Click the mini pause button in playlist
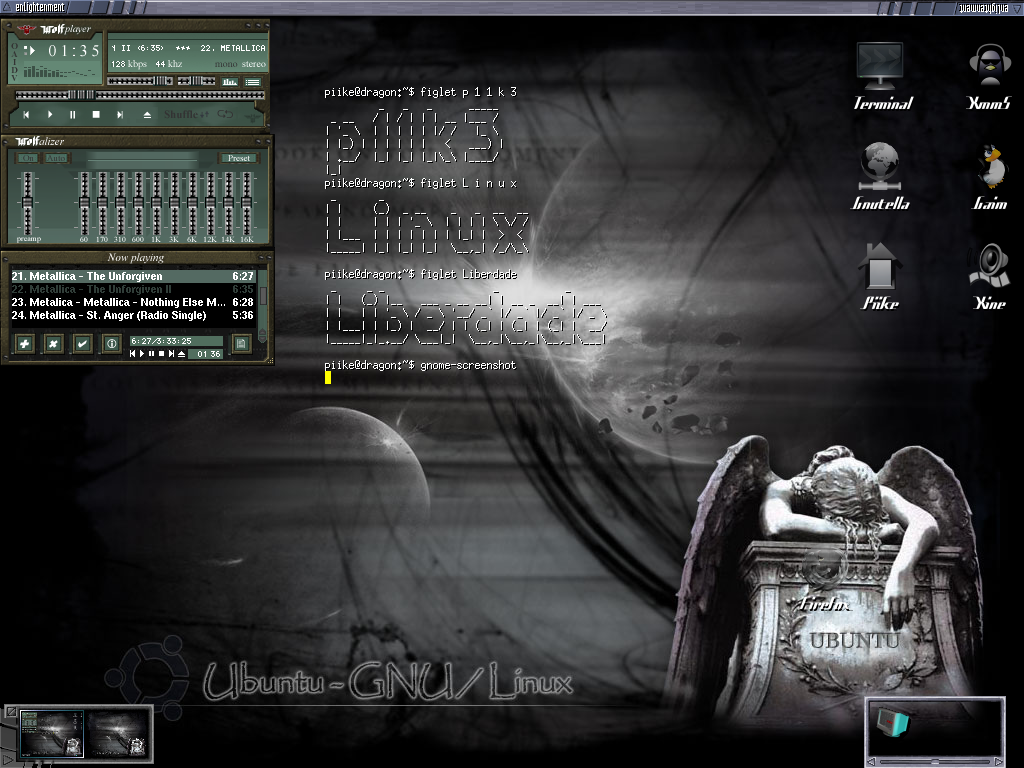 coord(152,354)
